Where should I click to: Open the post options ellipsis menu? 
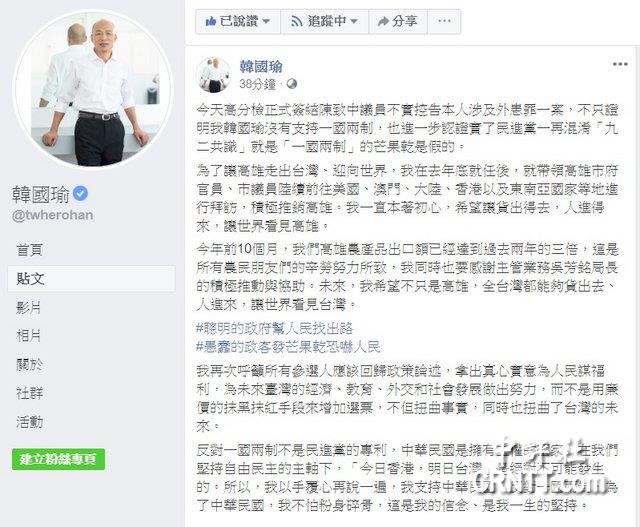(x=620, y=64)
